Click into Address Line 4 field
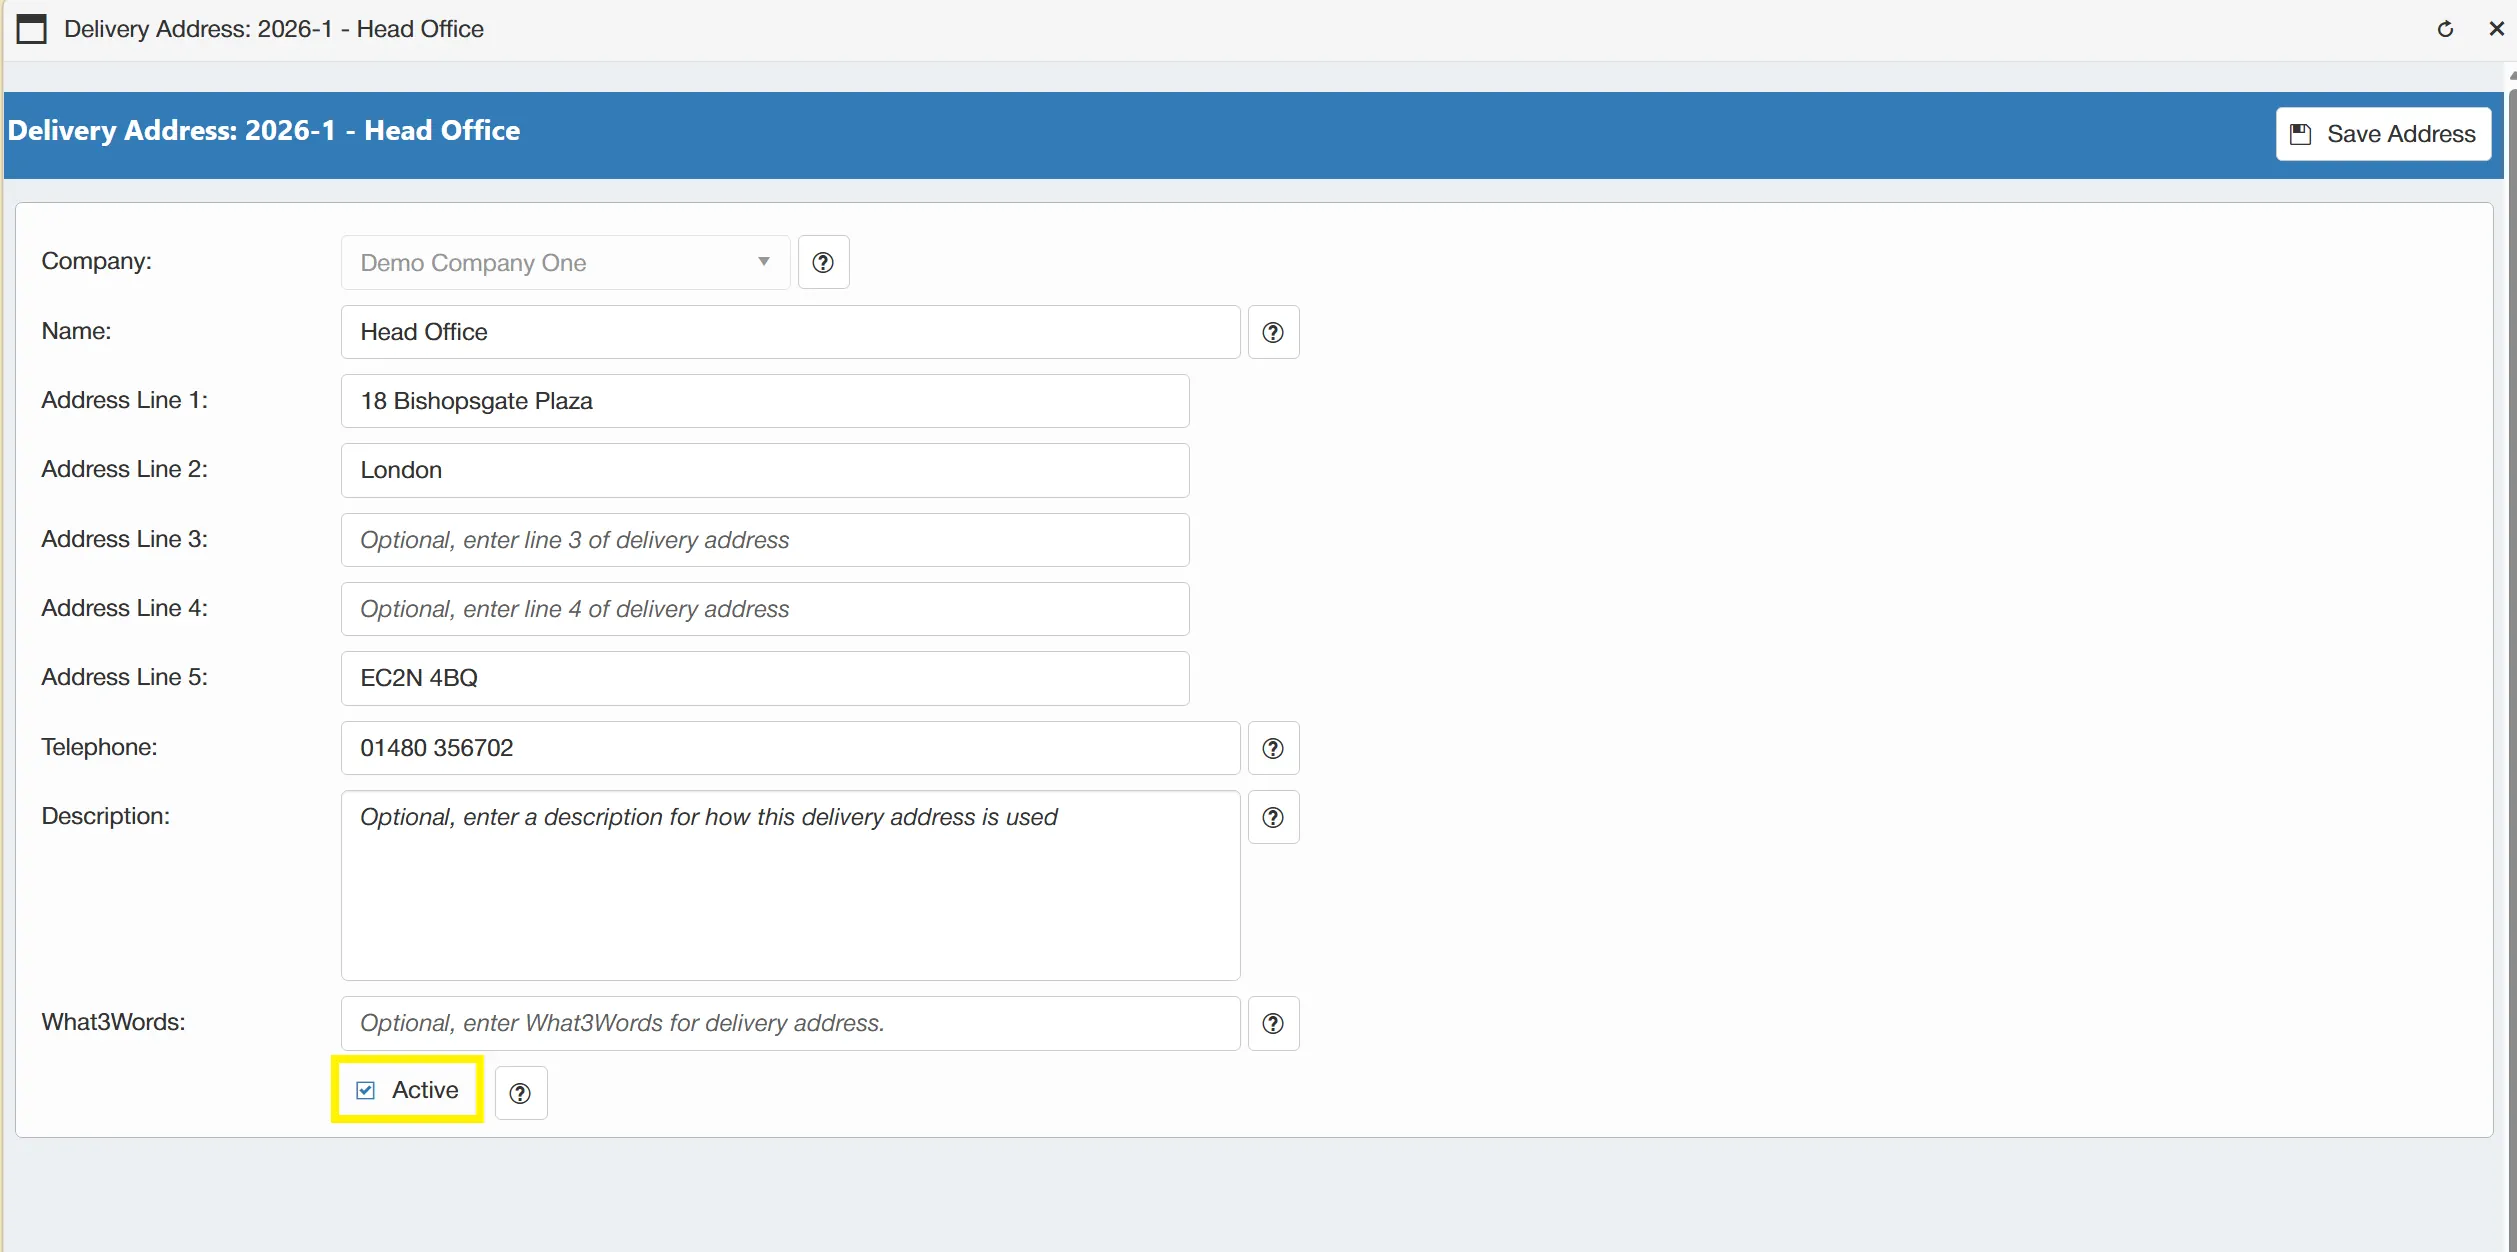The width and height of the screenshot is (2517, 1252). pyautogui.click(x=765, y=609)
